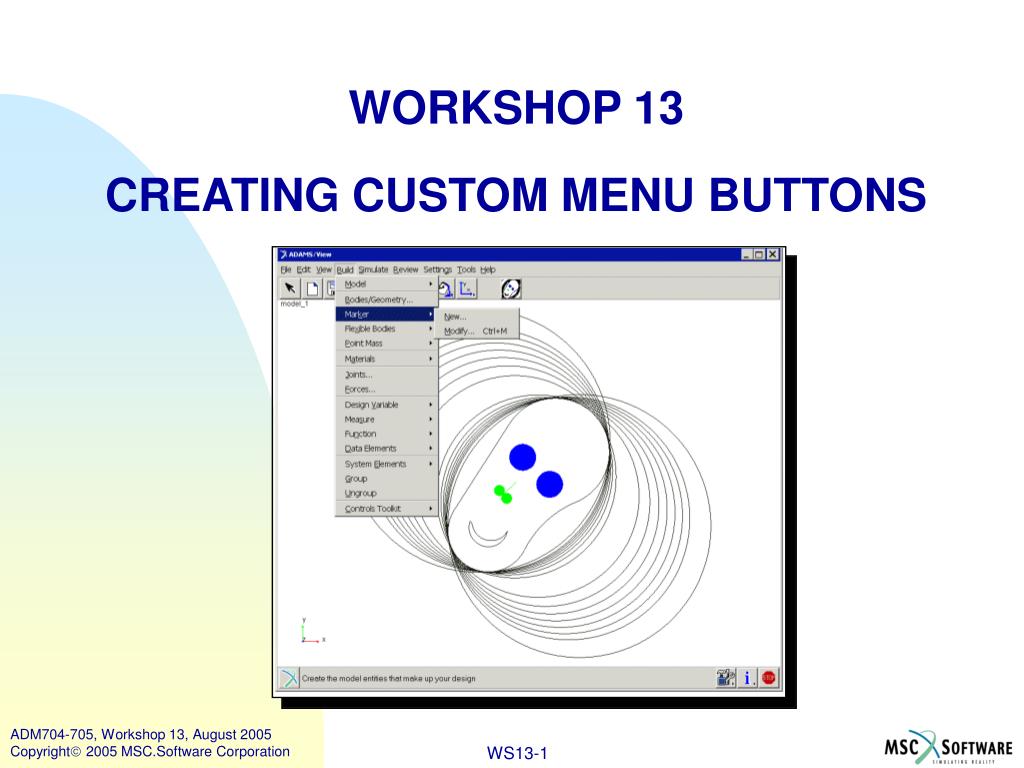This screenshot has height=768, width=1024.
Task: Select the arrow pointer tool
Action: [290, 288]
